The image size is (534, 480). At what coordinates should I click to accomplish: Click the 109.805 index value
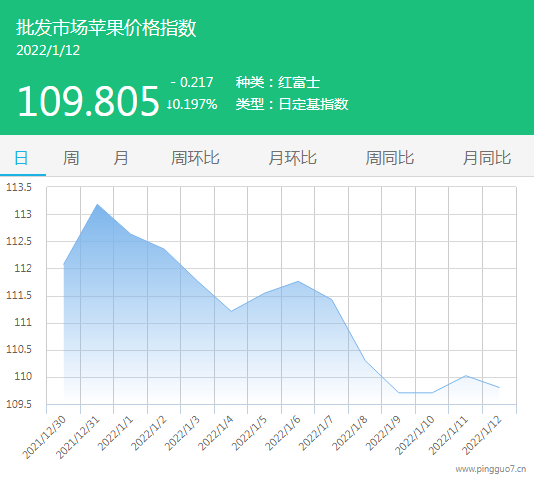coord(88,101)
